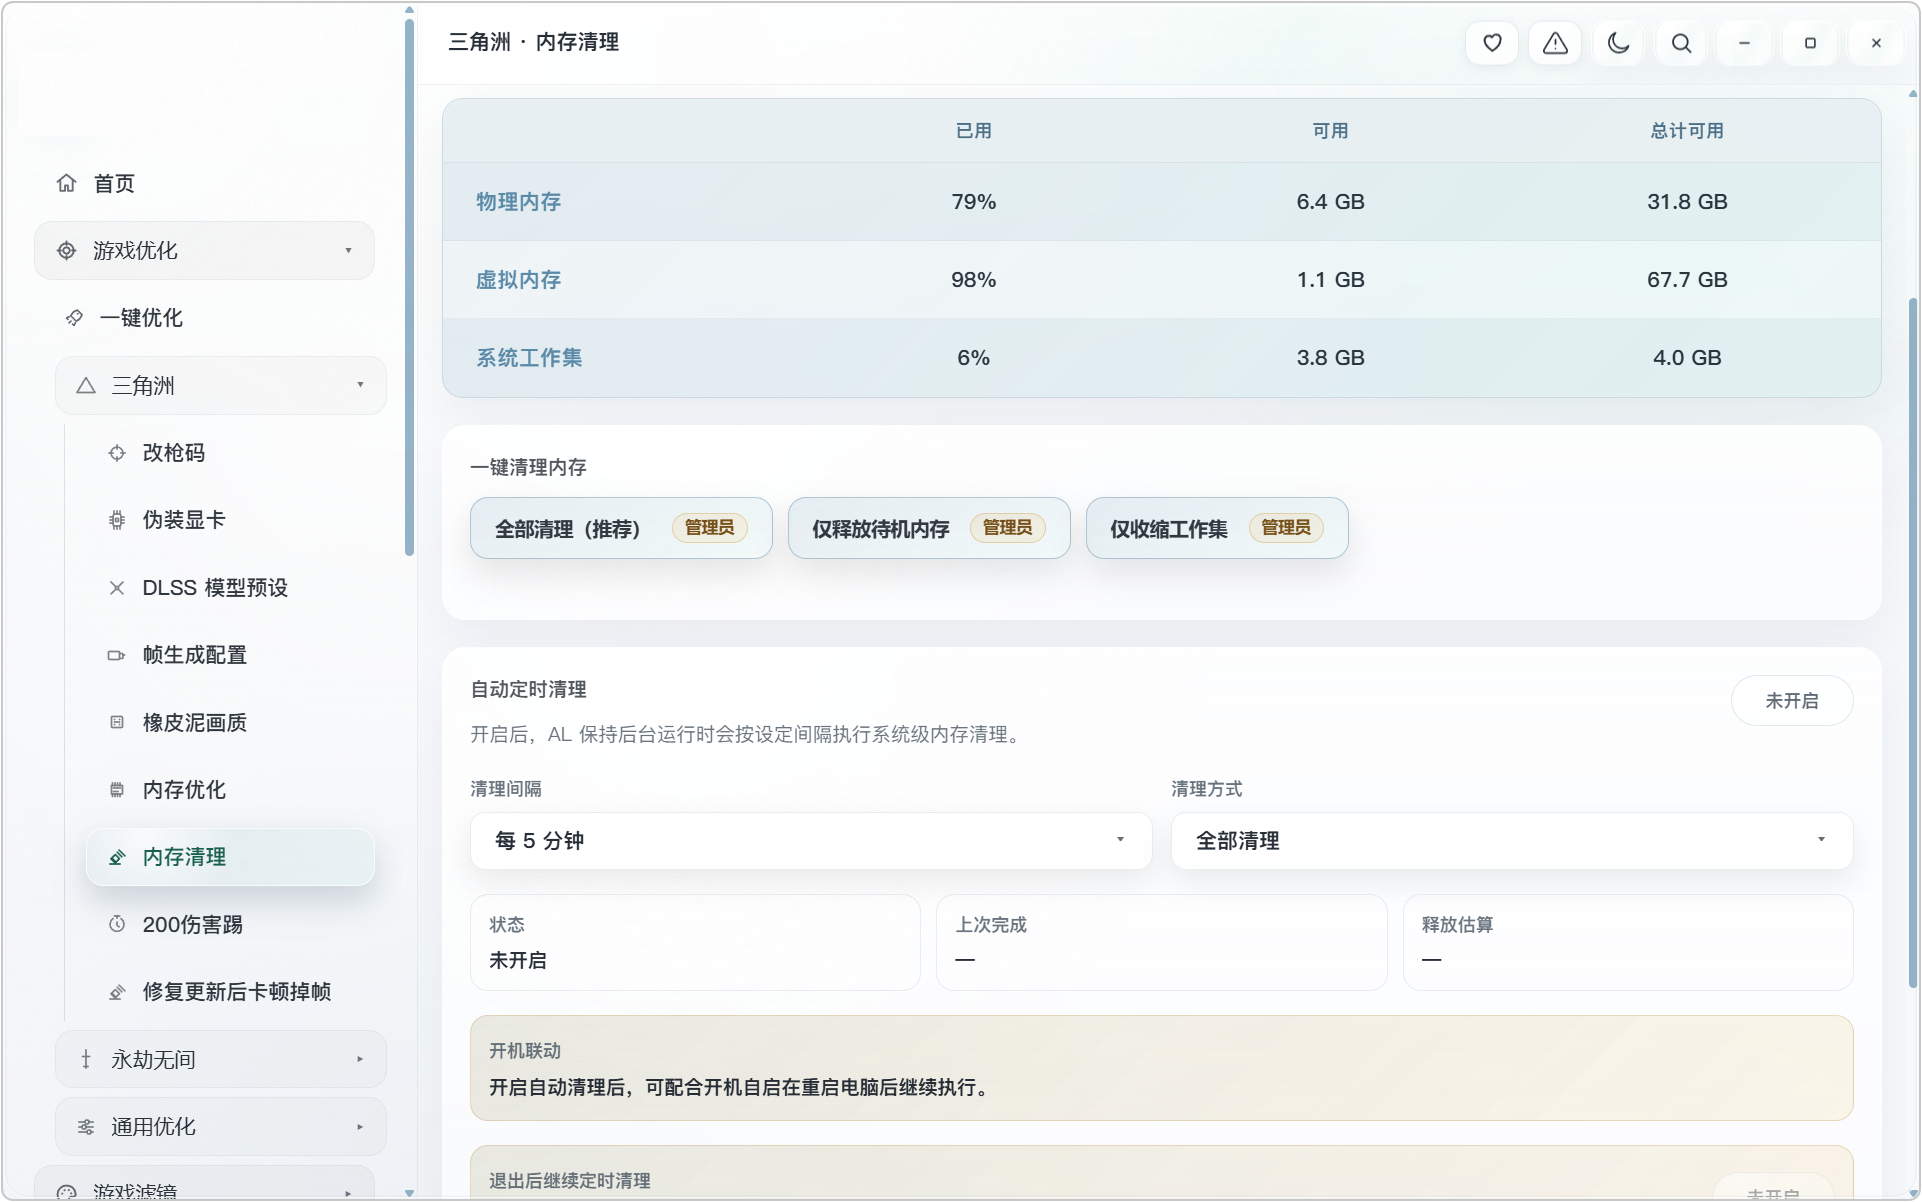The image size is (1922, 1202).
Task: Click the 开机联动 notice panel
Action: point(1161,1068)
